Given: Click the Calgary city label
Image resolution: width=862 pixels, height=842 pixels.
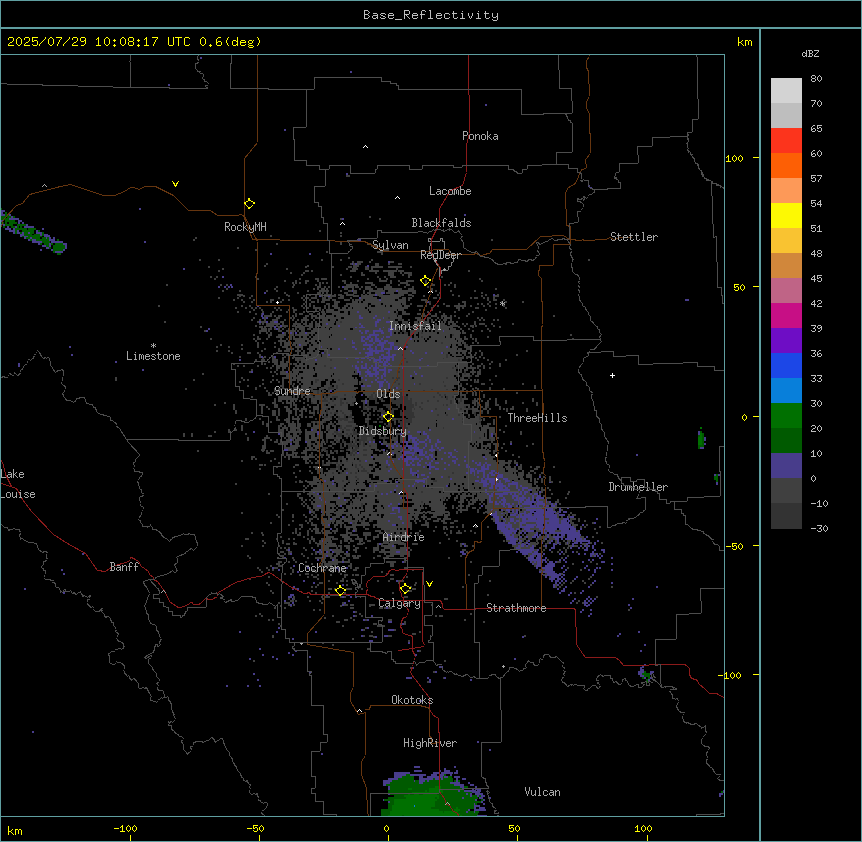Looking at the screenshot, I should [x=400, y=603].
